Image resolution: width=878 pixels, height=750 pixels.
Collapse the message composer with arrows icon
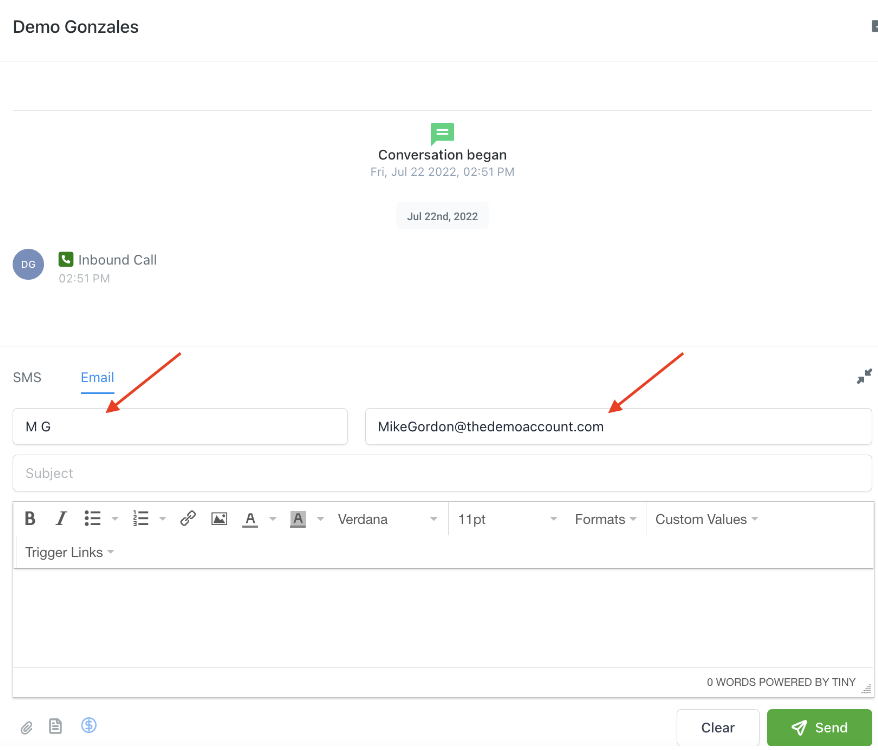(864, 377)
